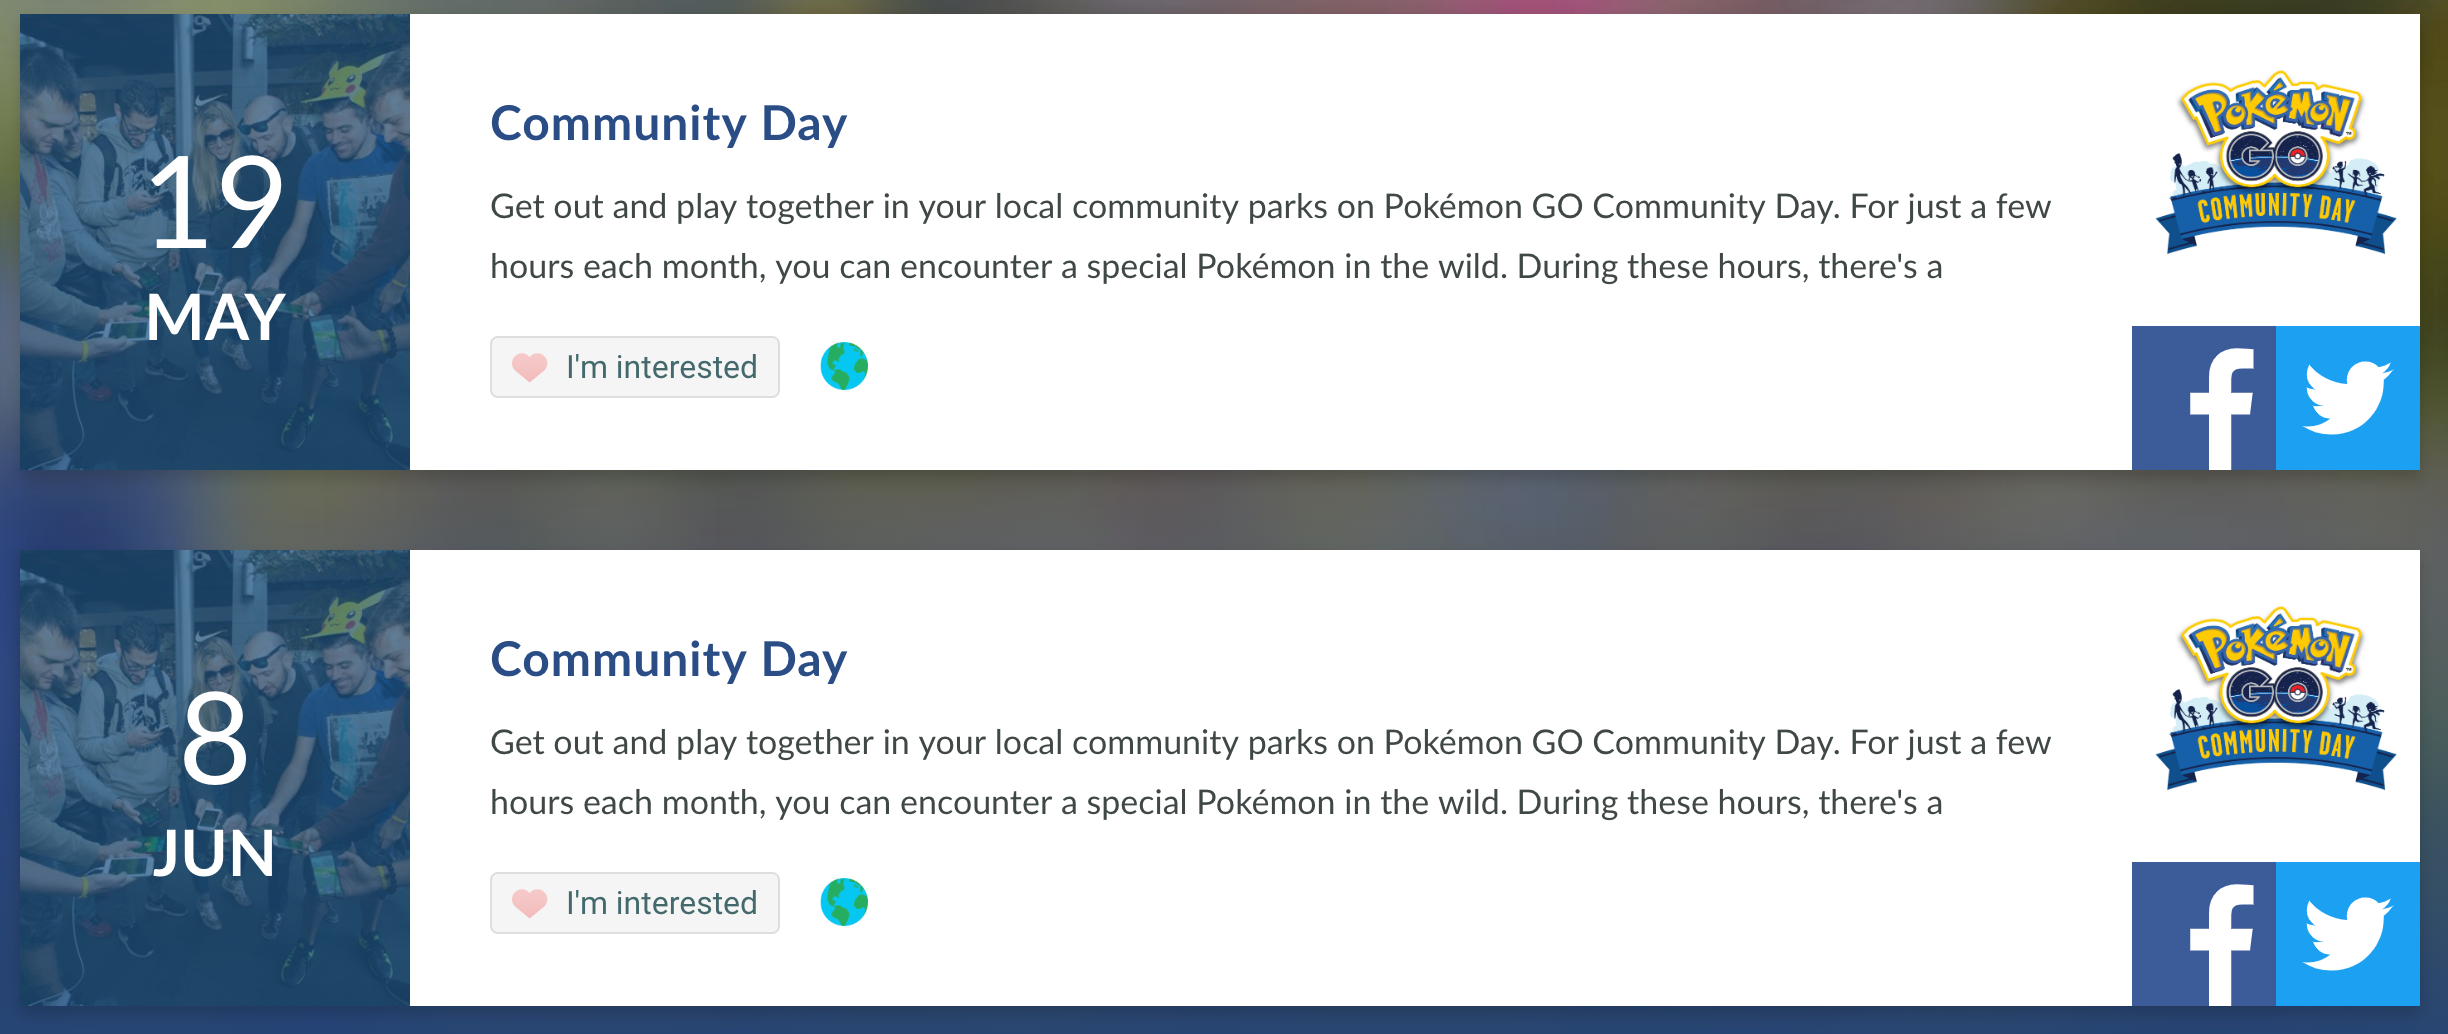Click the heart icon on the May event button

[529, 367]
